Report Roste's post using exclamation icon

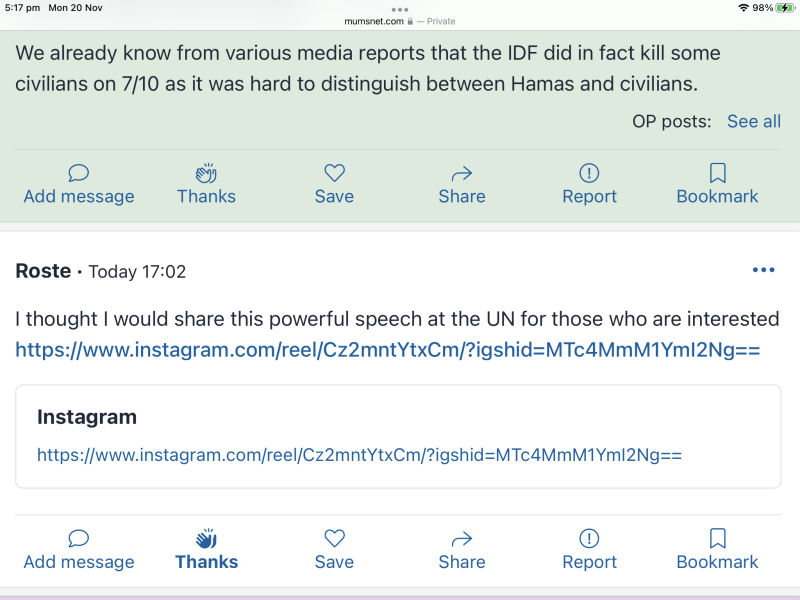point(589,539)
